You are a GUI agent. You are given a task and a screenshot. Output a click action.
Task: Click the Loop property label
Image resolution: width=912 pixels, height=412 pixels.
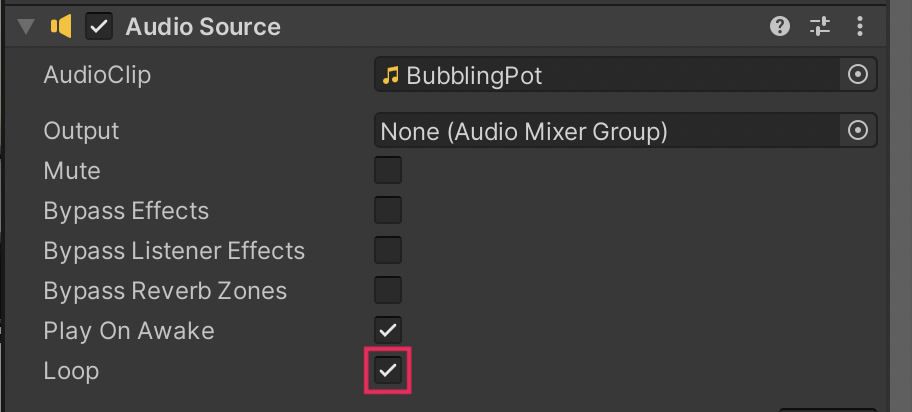[71, 371]
